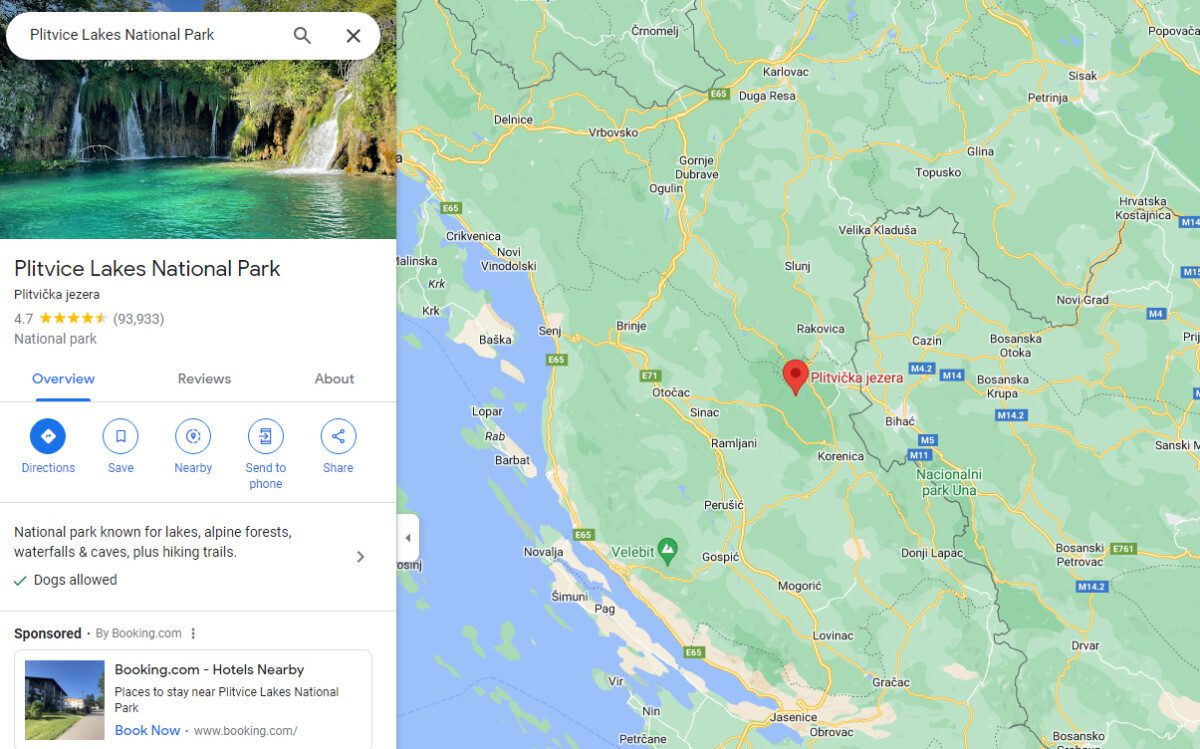Open Directions to Plitvice Lakes
The image size is (1200, 749).
tap(48, 436)
